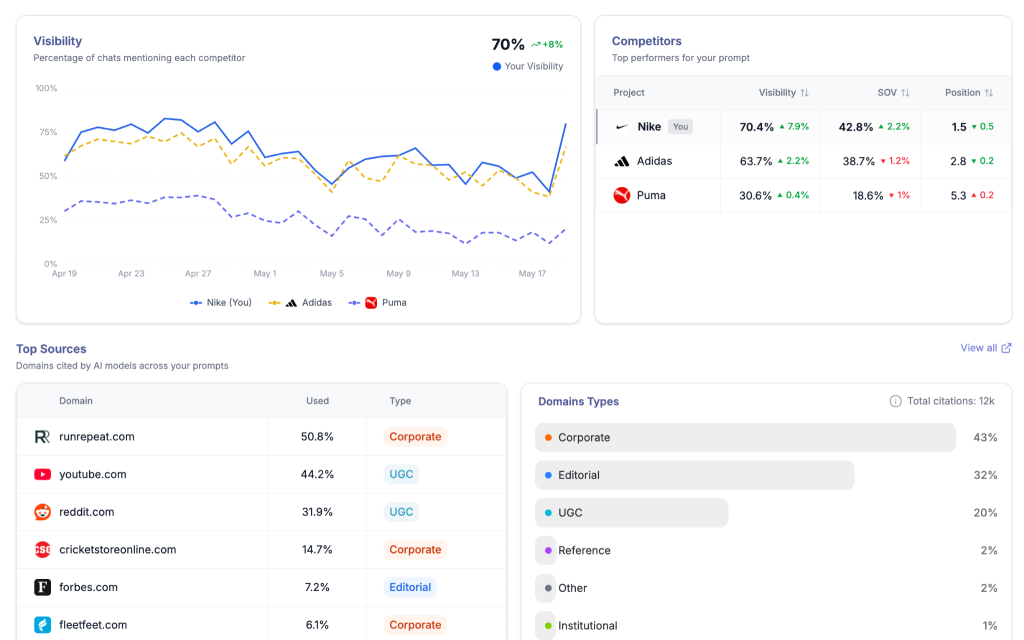This screenshot has width=1024, height=640.
Task: Select the Other domain type row
Action: pos(767,588)
